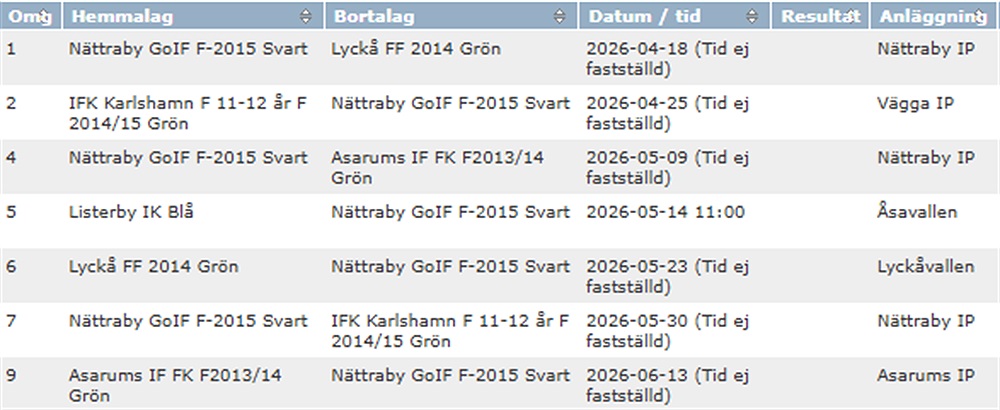This screenshot has height=410, width=1000.
Task: Click the Lyckåvallen venue cell
Action: pos(925,267)
